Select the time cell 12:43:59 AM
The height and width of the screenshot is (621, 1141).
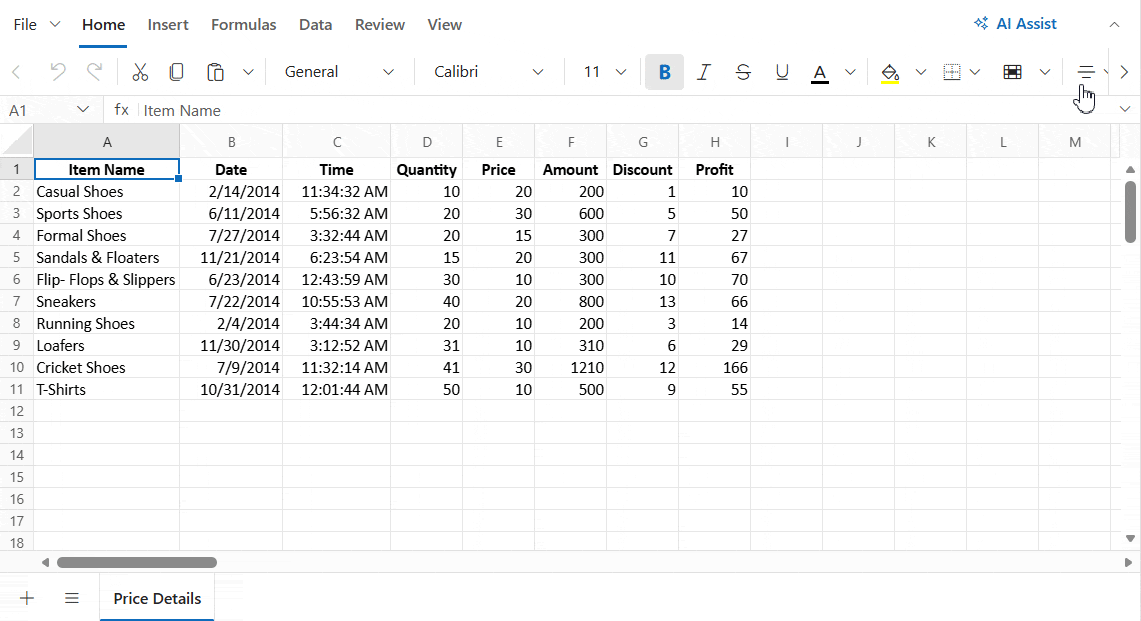pyautogui.click(x=336, y=280)
